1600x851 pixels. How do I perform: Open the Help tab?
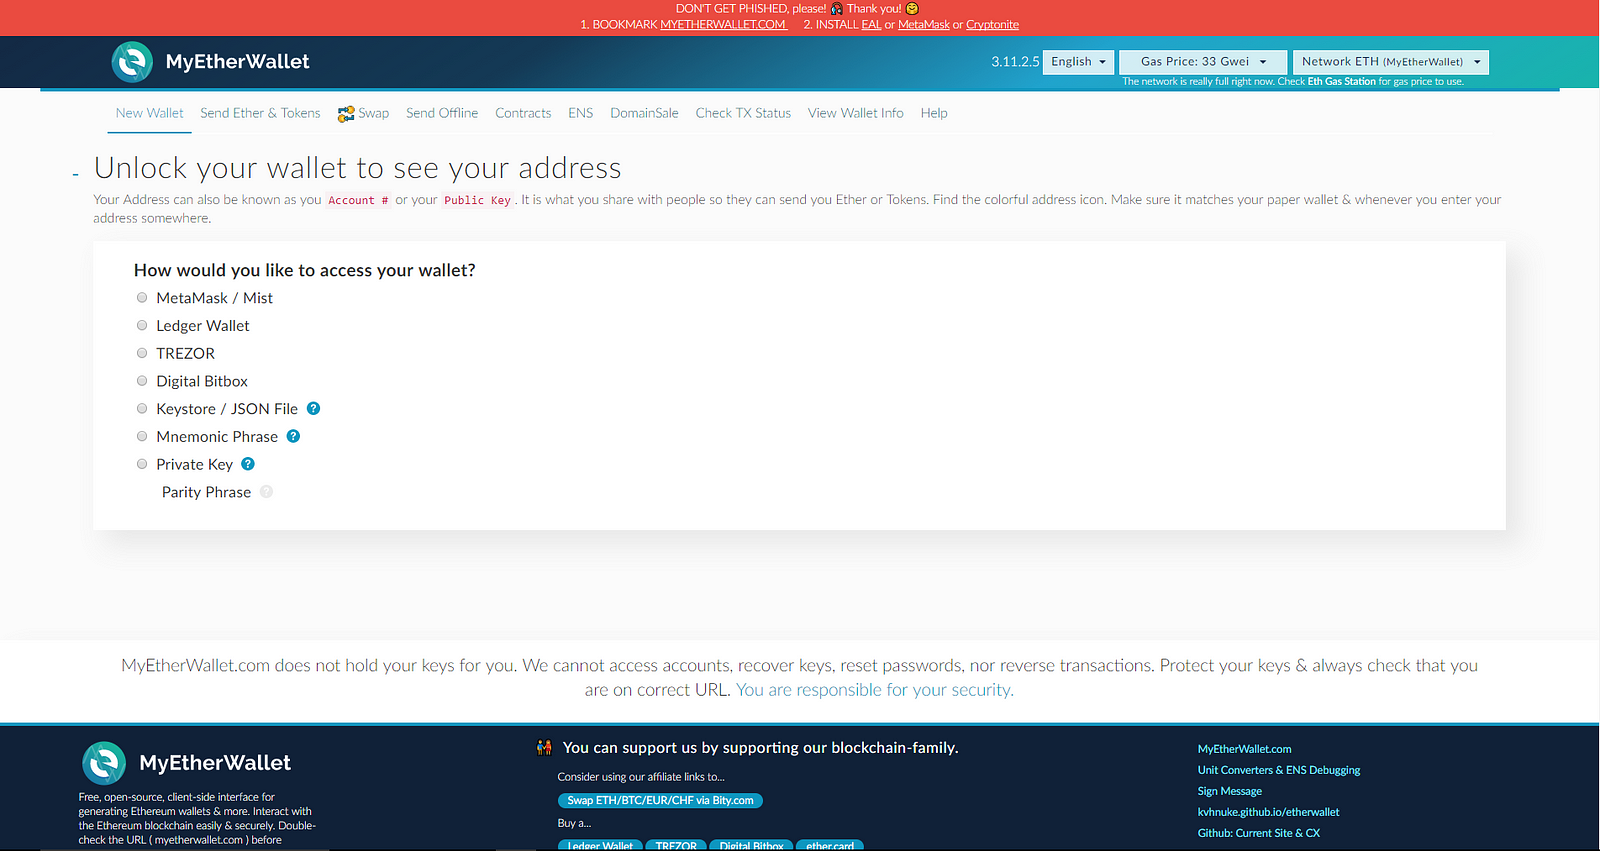click(934, 113)
